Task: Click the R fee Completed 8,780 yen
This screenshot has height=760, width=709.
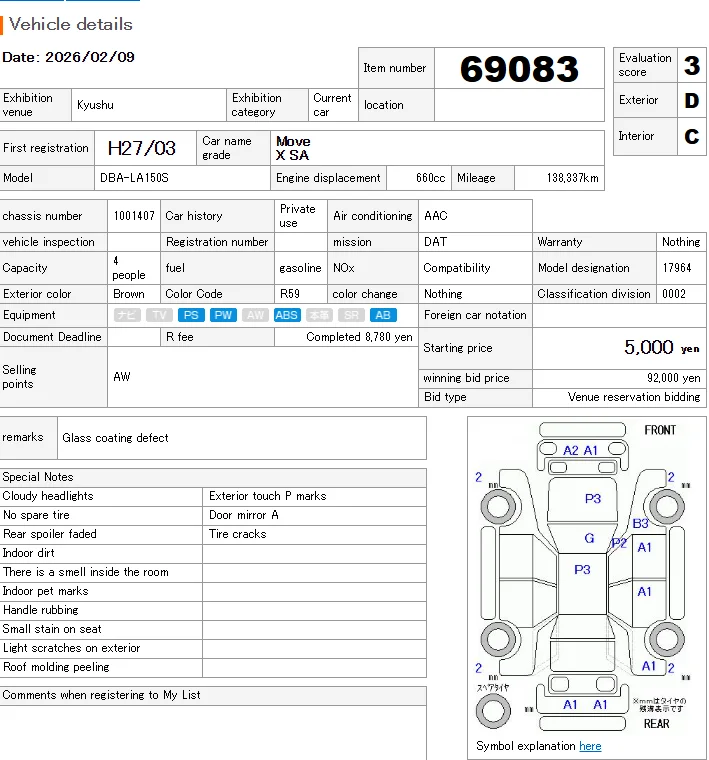Action: click(x=359, y=337)
